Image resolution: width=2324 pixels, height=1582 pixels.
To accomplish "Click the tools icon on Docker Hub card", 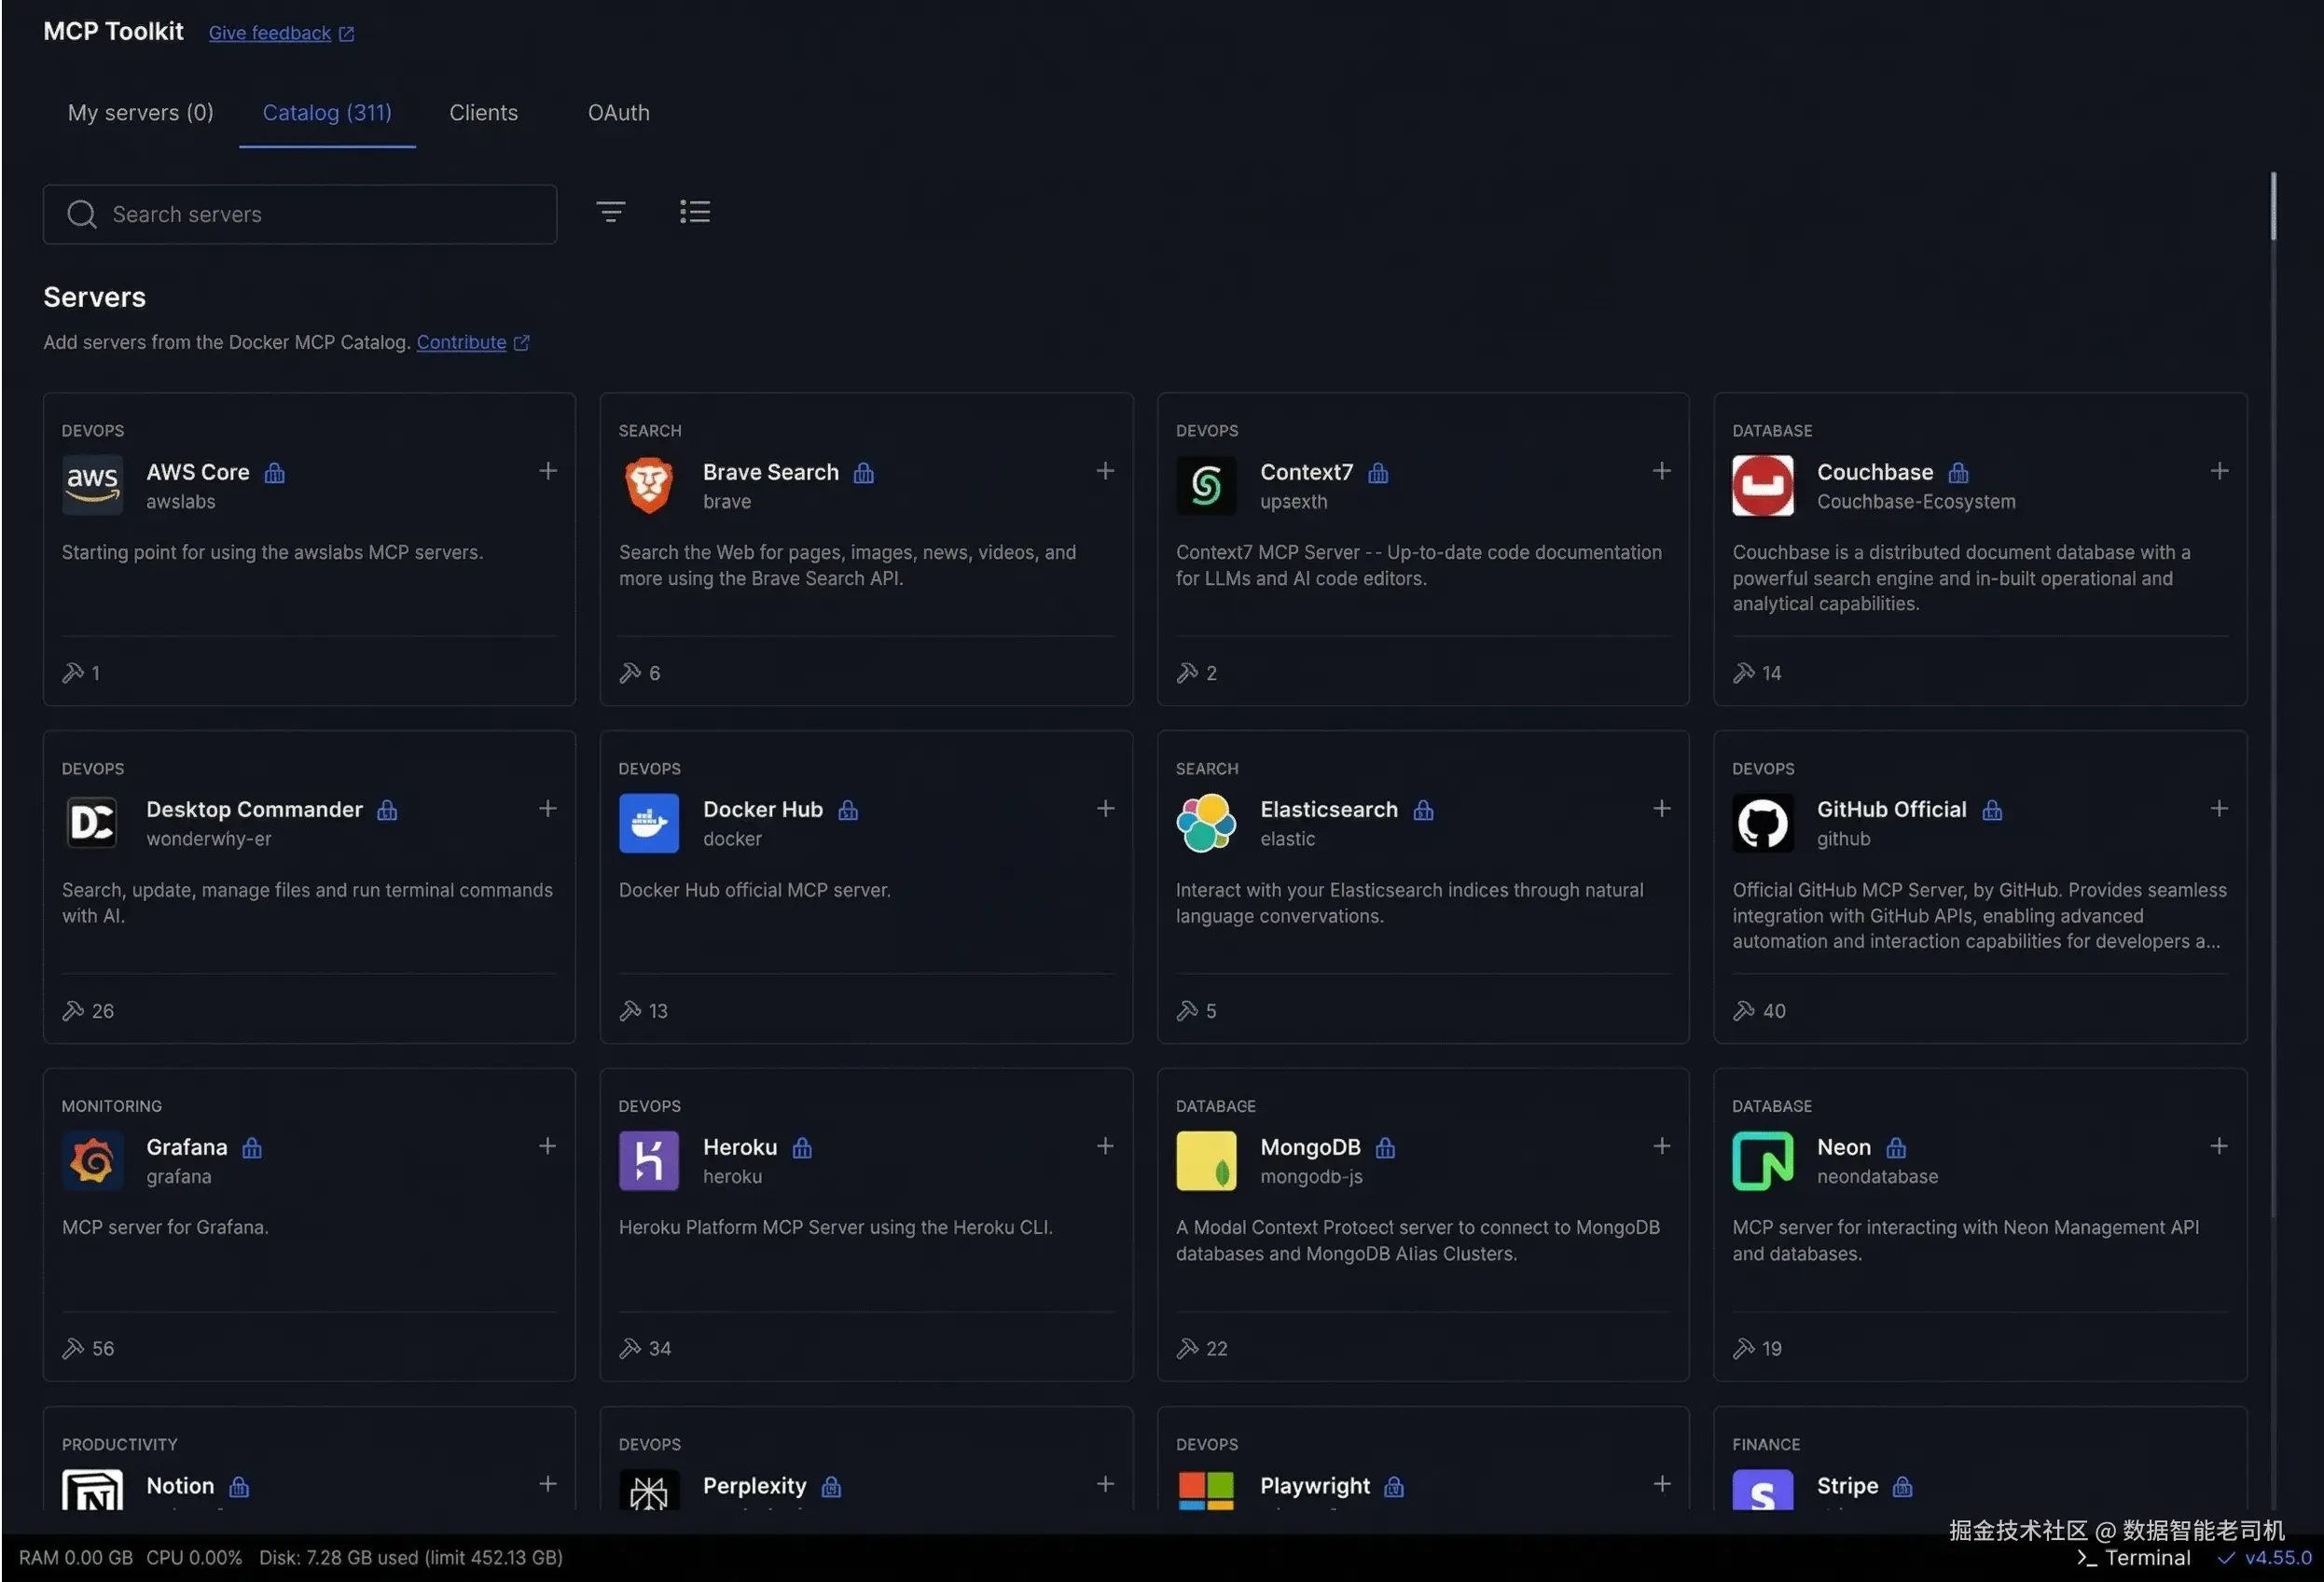I will point(630,1011).
